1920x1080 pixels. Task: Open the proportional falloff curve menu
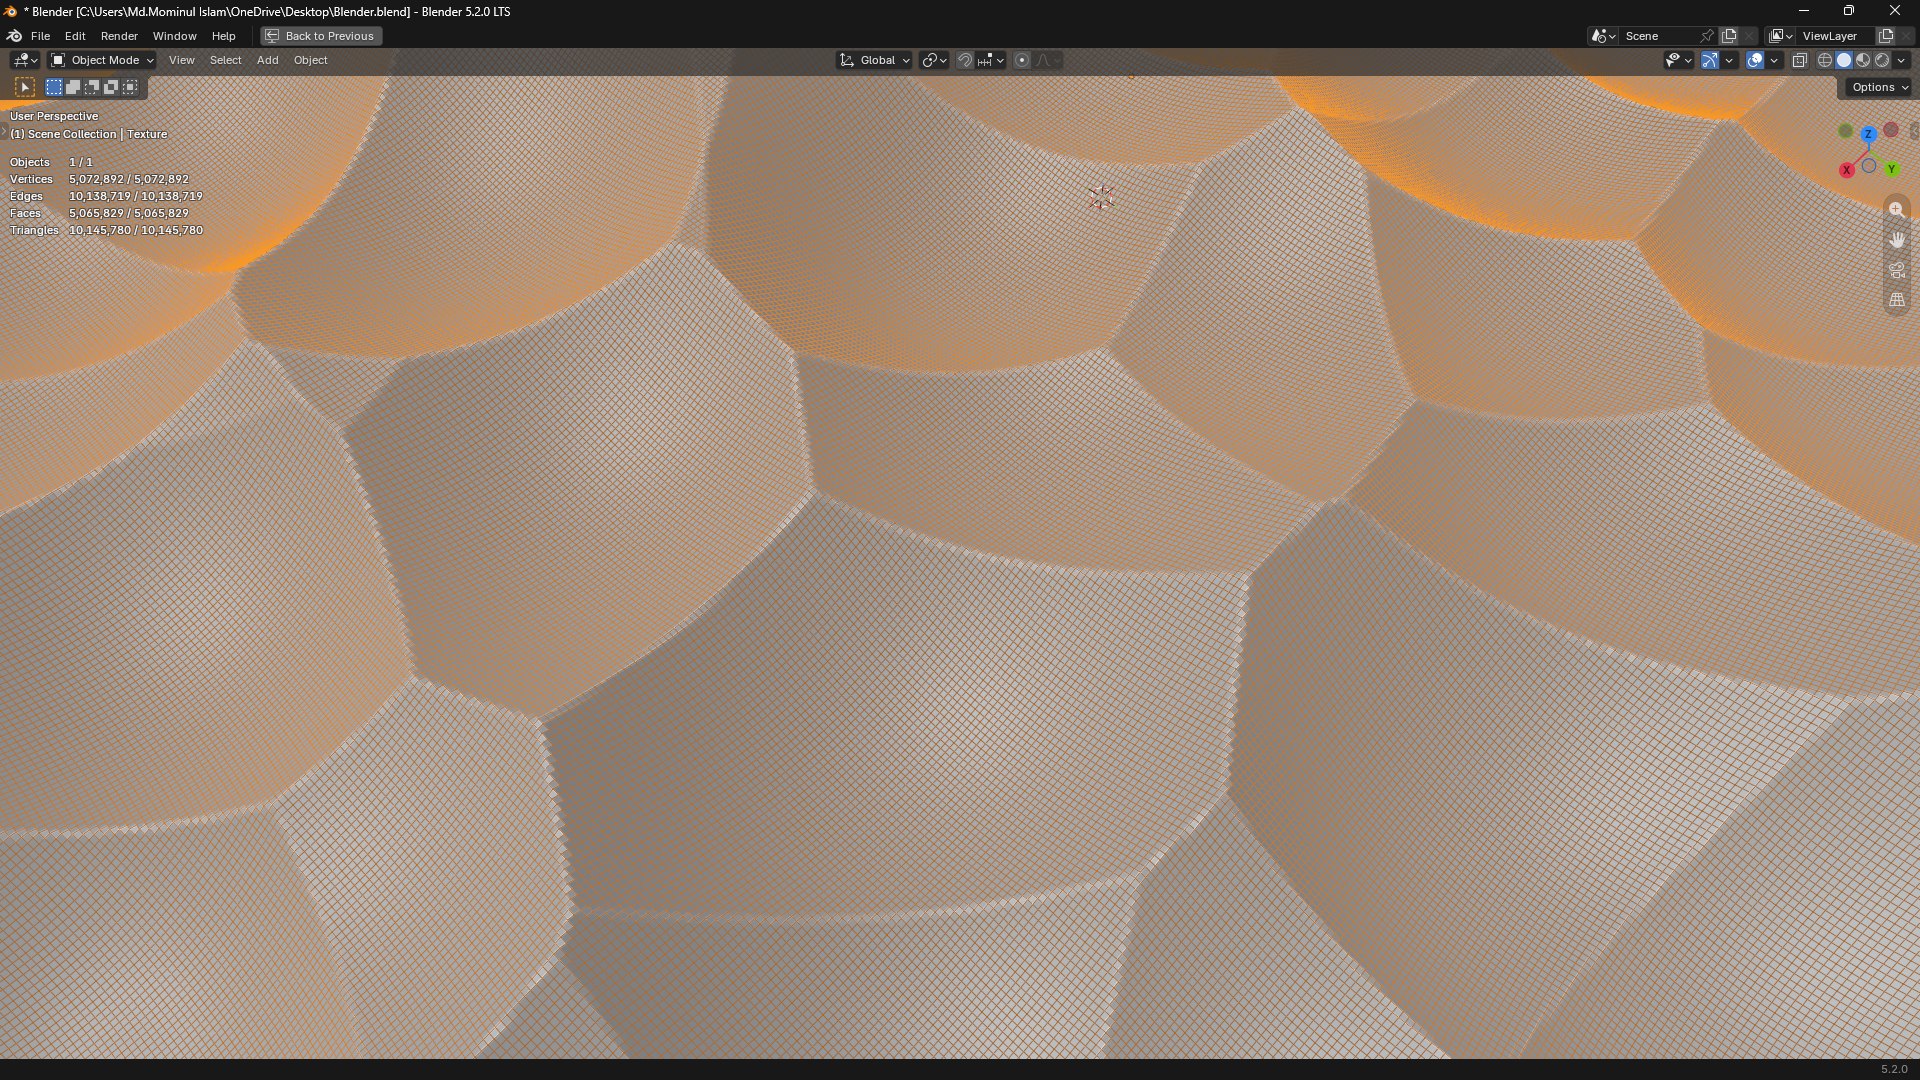tap(1047, 60)
